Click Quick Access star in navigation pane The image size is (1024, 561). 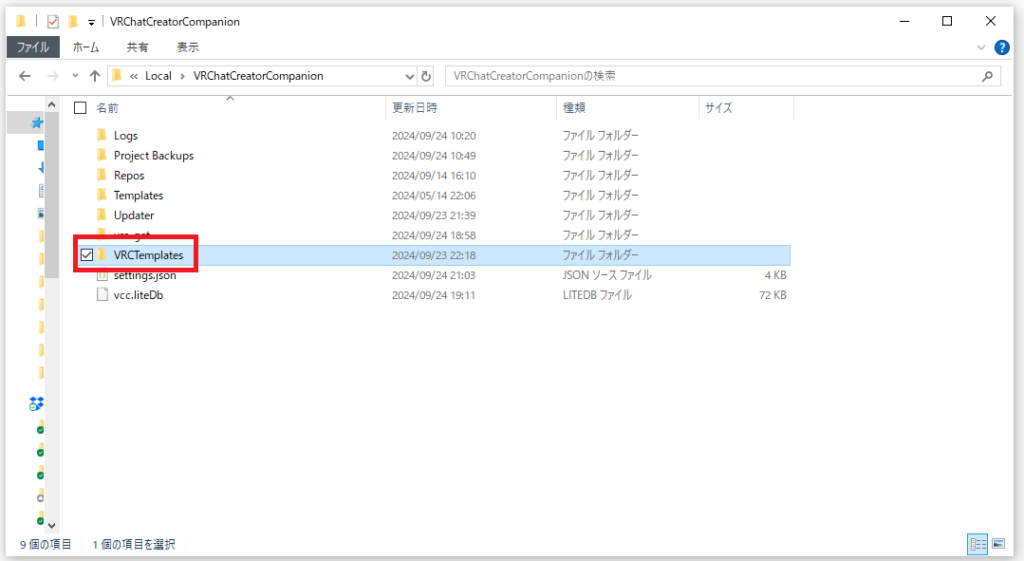37,122
